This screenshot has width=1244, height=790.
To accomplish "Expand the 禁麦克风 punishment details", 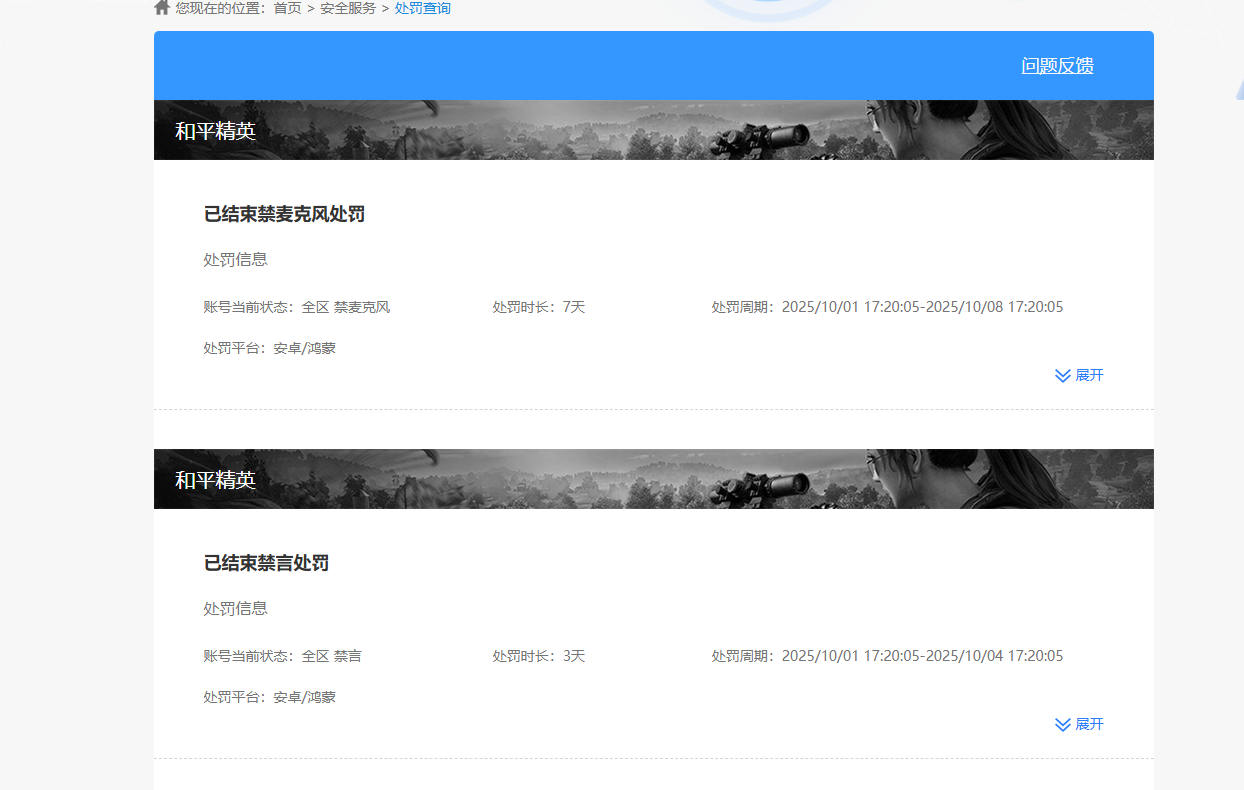I will (1079, 375).
